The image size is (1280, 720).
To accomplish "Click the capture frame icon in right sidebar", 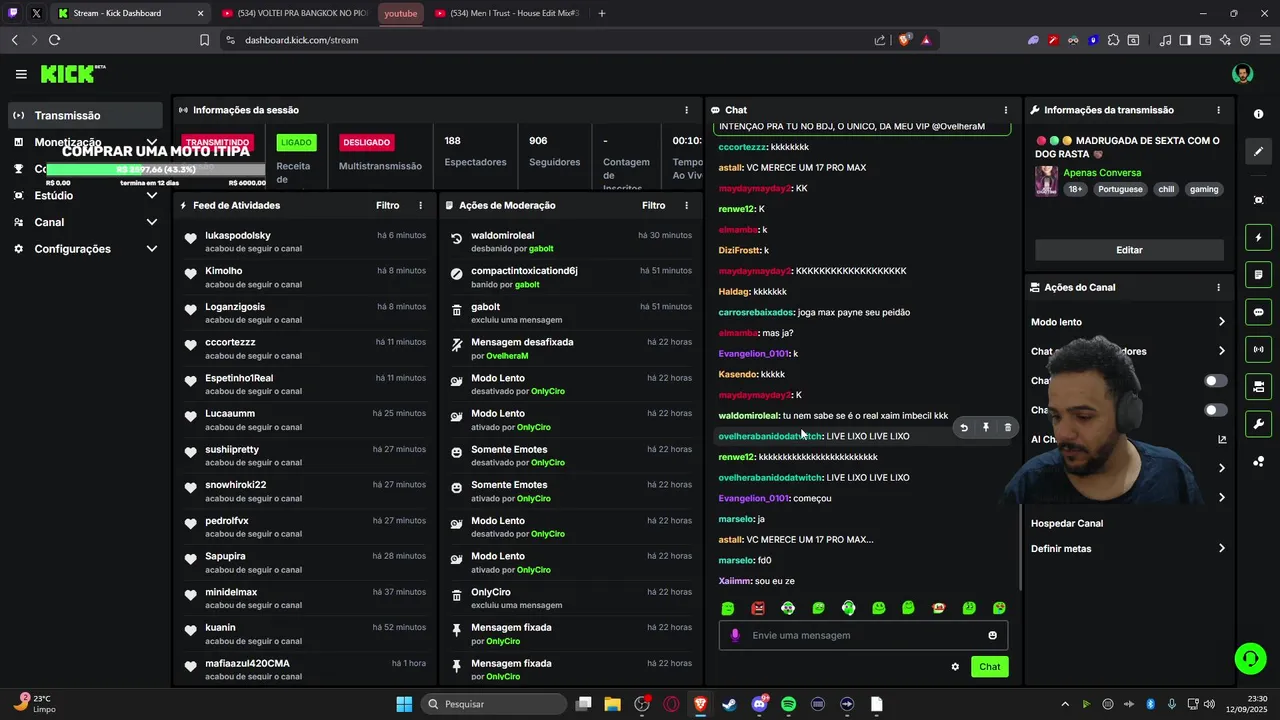I will coord(1258,200).
